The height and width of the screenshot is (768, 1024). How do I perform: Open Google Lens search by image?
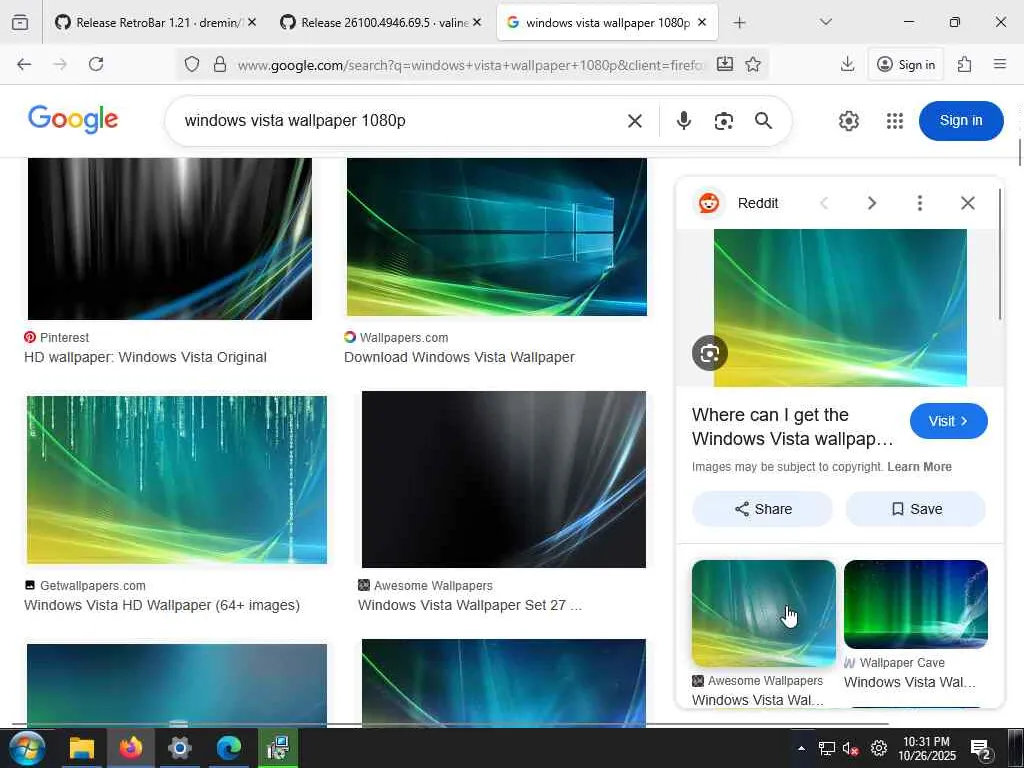pos(724,121)
